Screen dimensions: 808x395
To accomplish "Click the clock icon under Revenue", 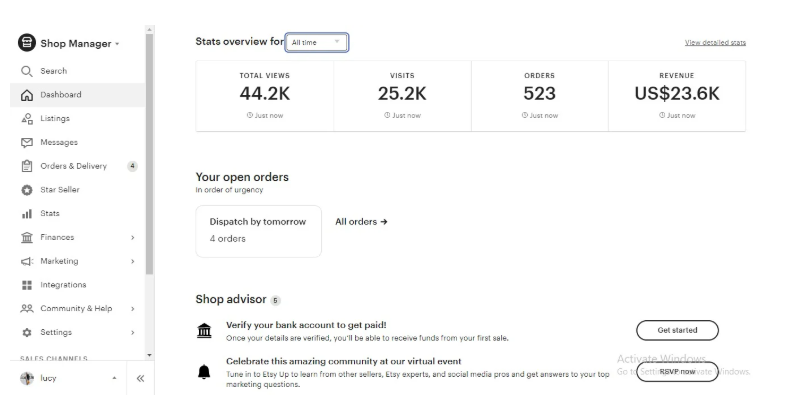I will (x=662, y=115).
